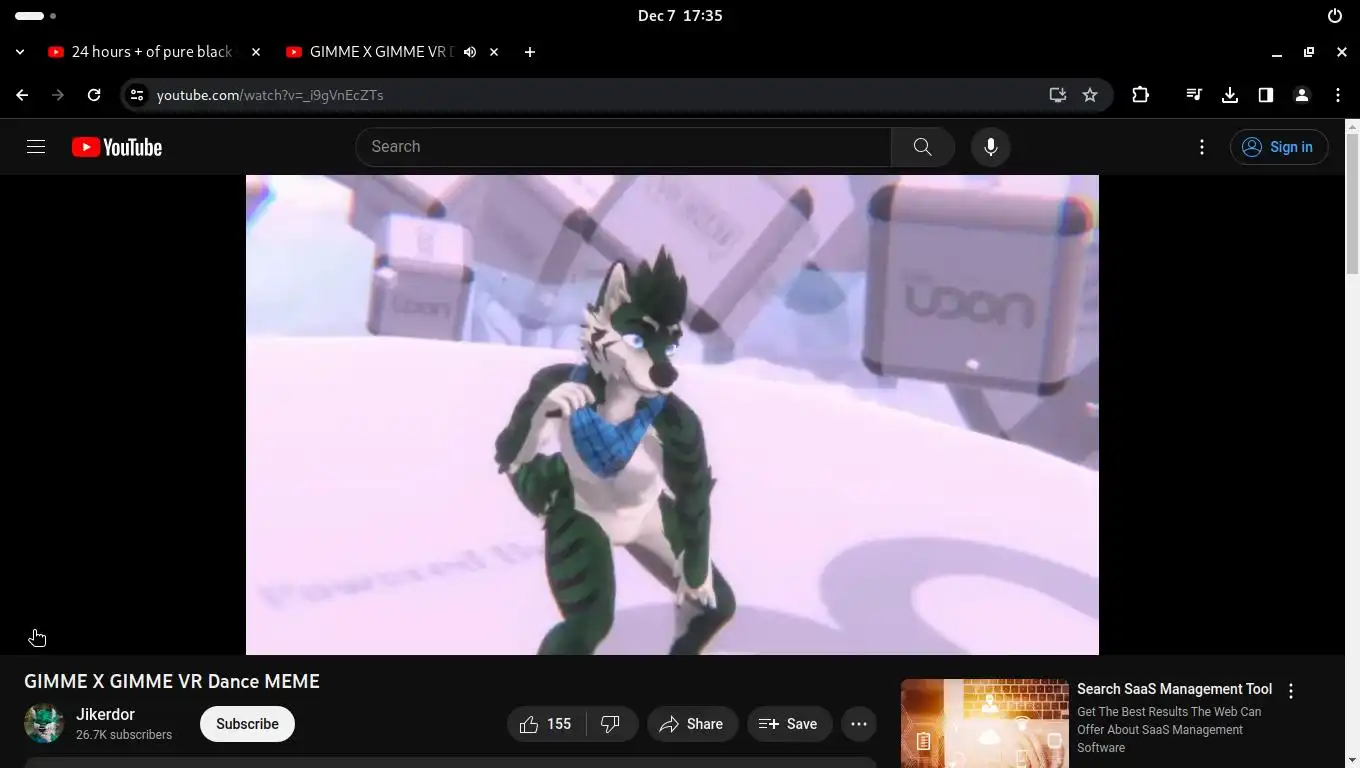Sign in to YouTube
Image resolution: width=1360 pixels, height=768 pixels.
(x=1279, y=147)
